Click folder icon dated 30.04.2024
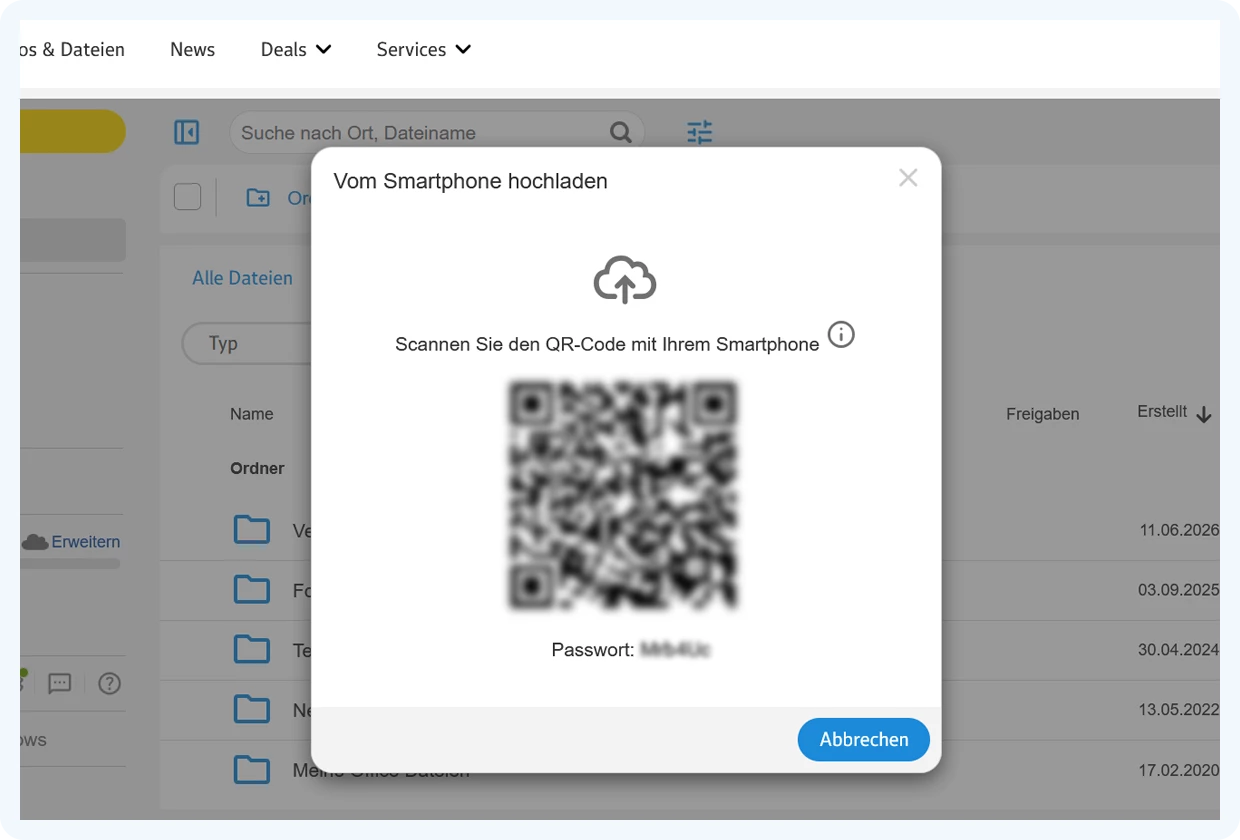The height and width of the screenshot is (840, 1240). click(x=252, y=650)
